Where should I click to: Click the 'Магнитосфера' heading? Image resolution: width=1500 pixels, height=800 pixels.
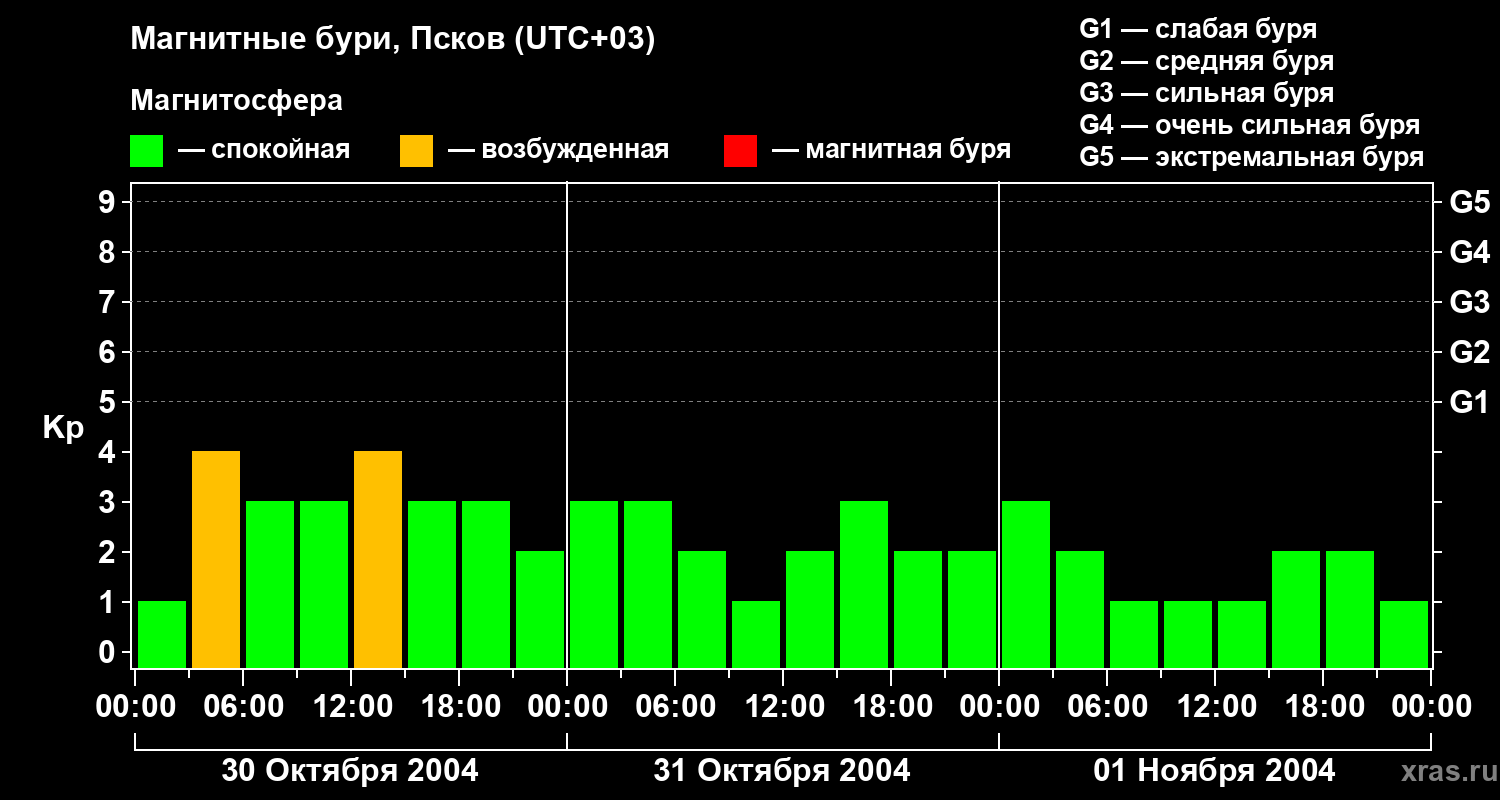point(236,101)
